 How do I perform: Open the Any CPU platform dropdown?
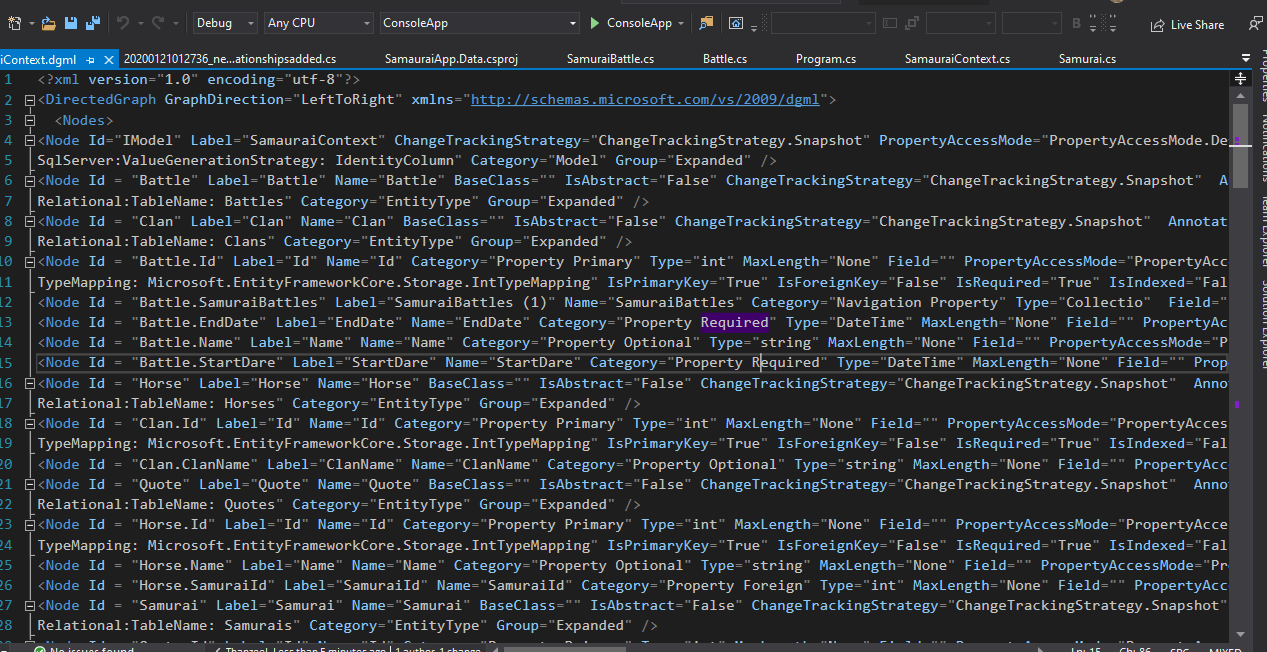[319, 23]
